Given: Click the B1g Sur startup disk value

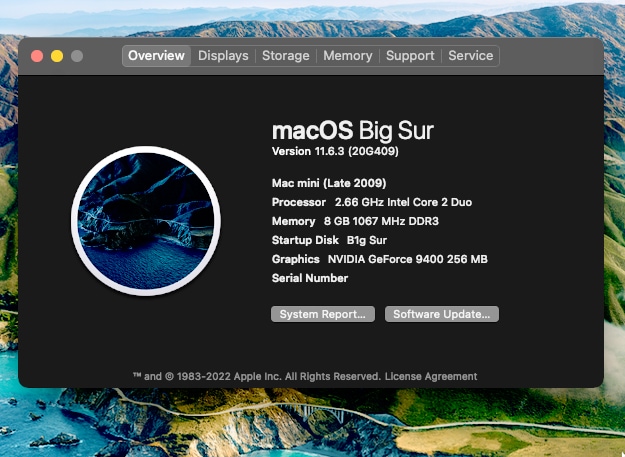Looking at the screenshot, I should click(367, 240).
